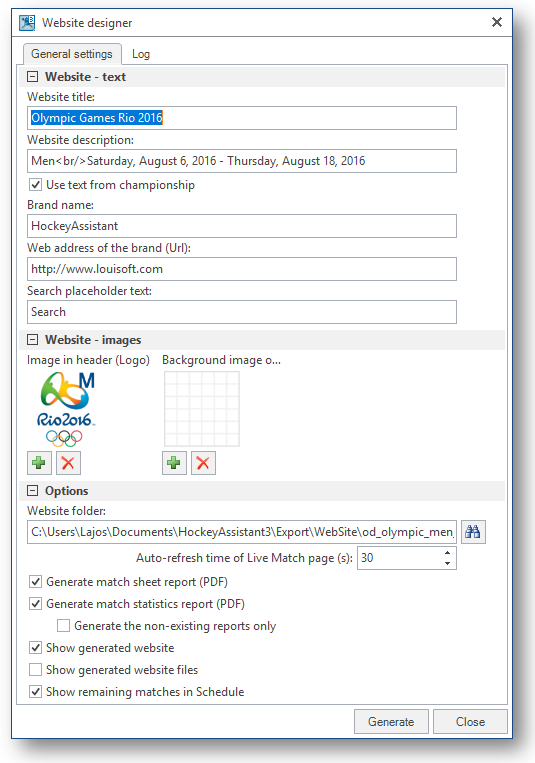This screenshot has width=535, height=763.
Task: Add a header logo image with green plus
Action: click(x=39, y=463)
